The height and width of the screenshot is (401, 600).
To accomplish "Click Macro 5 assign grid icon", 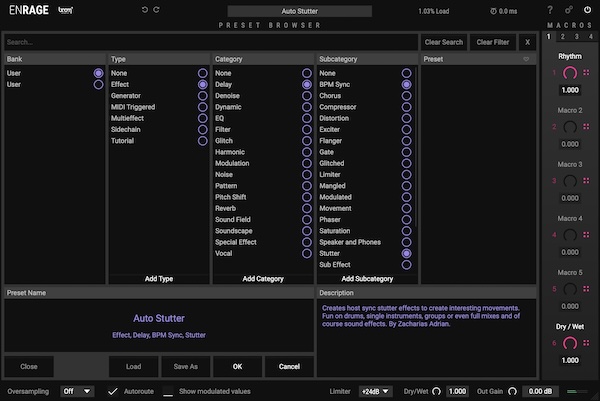I will click(x=586, y=289).
